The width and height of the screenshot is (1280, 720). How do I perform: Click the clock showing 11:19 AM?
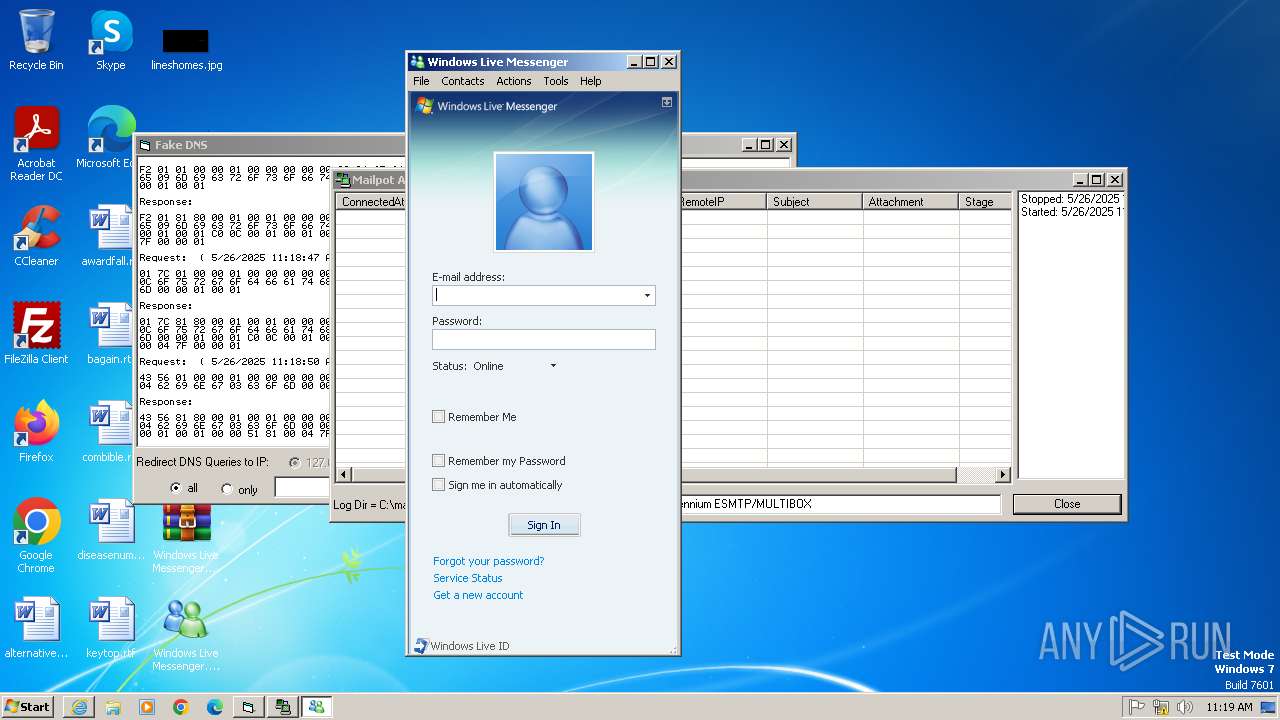tap(1229, 707)
